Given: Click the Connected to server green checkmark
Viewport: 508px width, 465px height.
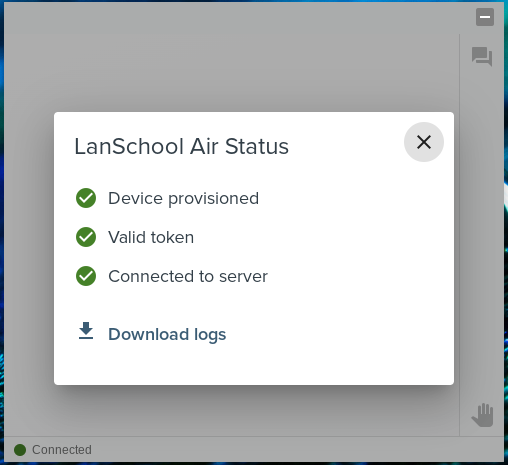Looking at the screenshot, I should tap(86, 276).
